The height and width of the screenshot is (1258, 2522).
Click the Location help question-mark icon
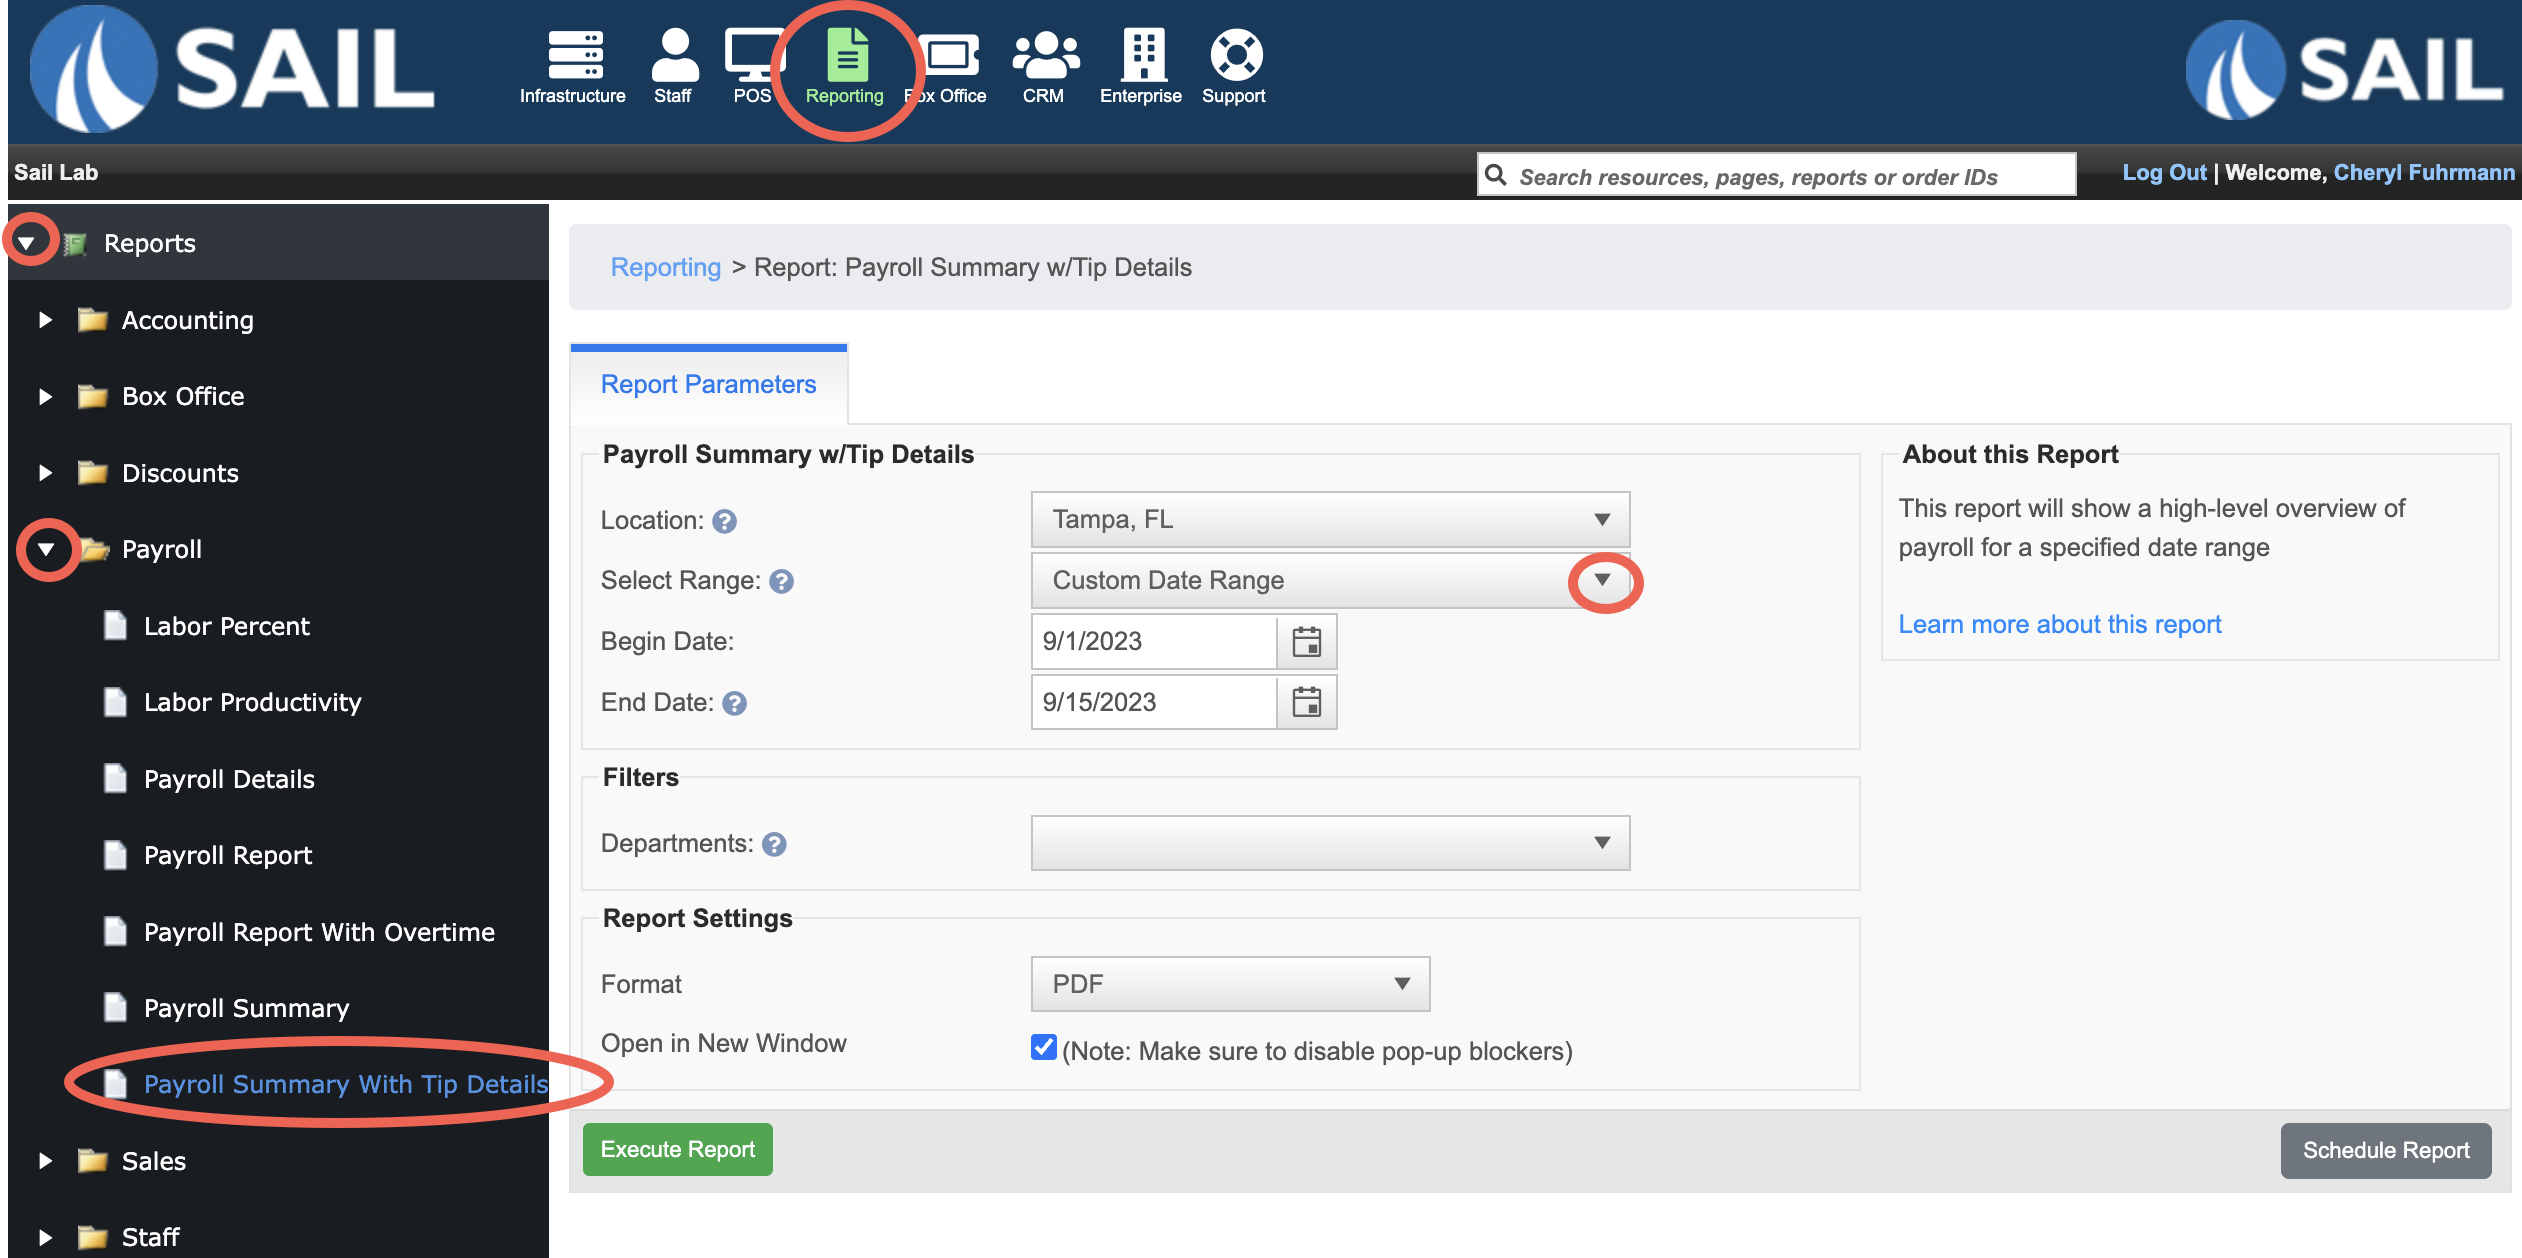click(725, 522)
